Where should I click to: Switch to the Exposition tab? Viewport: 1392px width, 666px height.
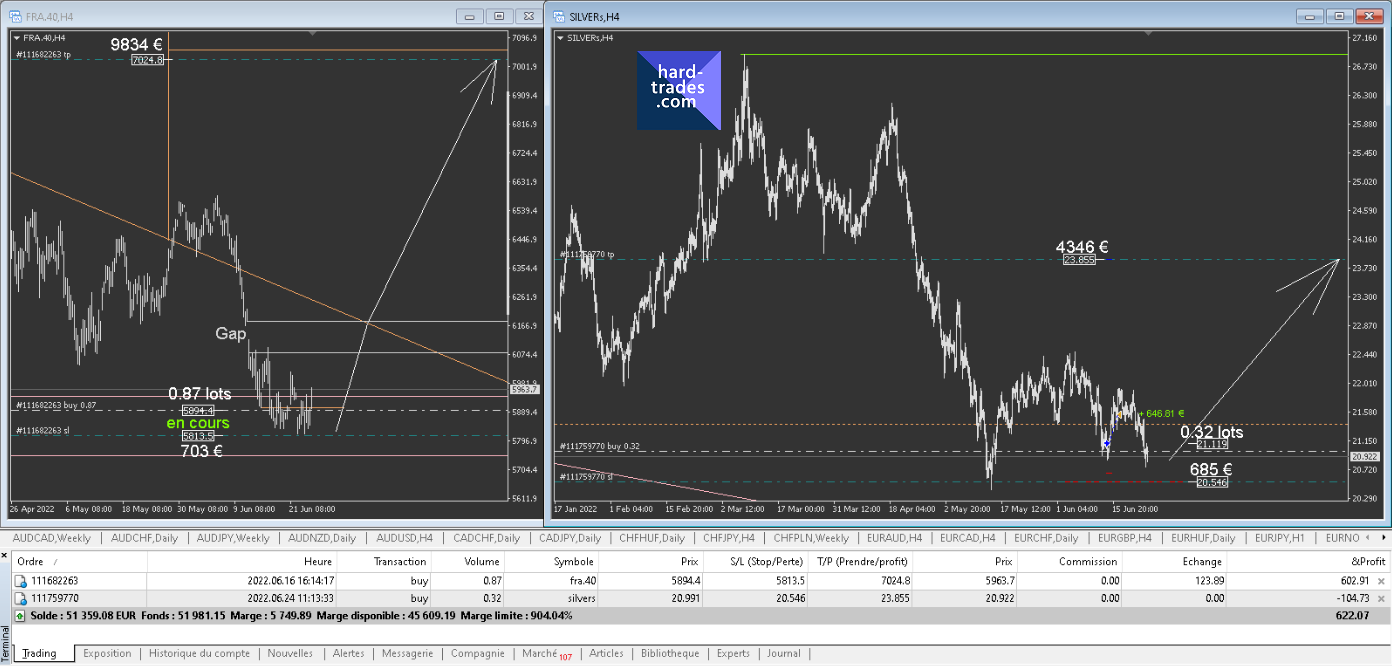pyautogui.click(x=107, y=653)
